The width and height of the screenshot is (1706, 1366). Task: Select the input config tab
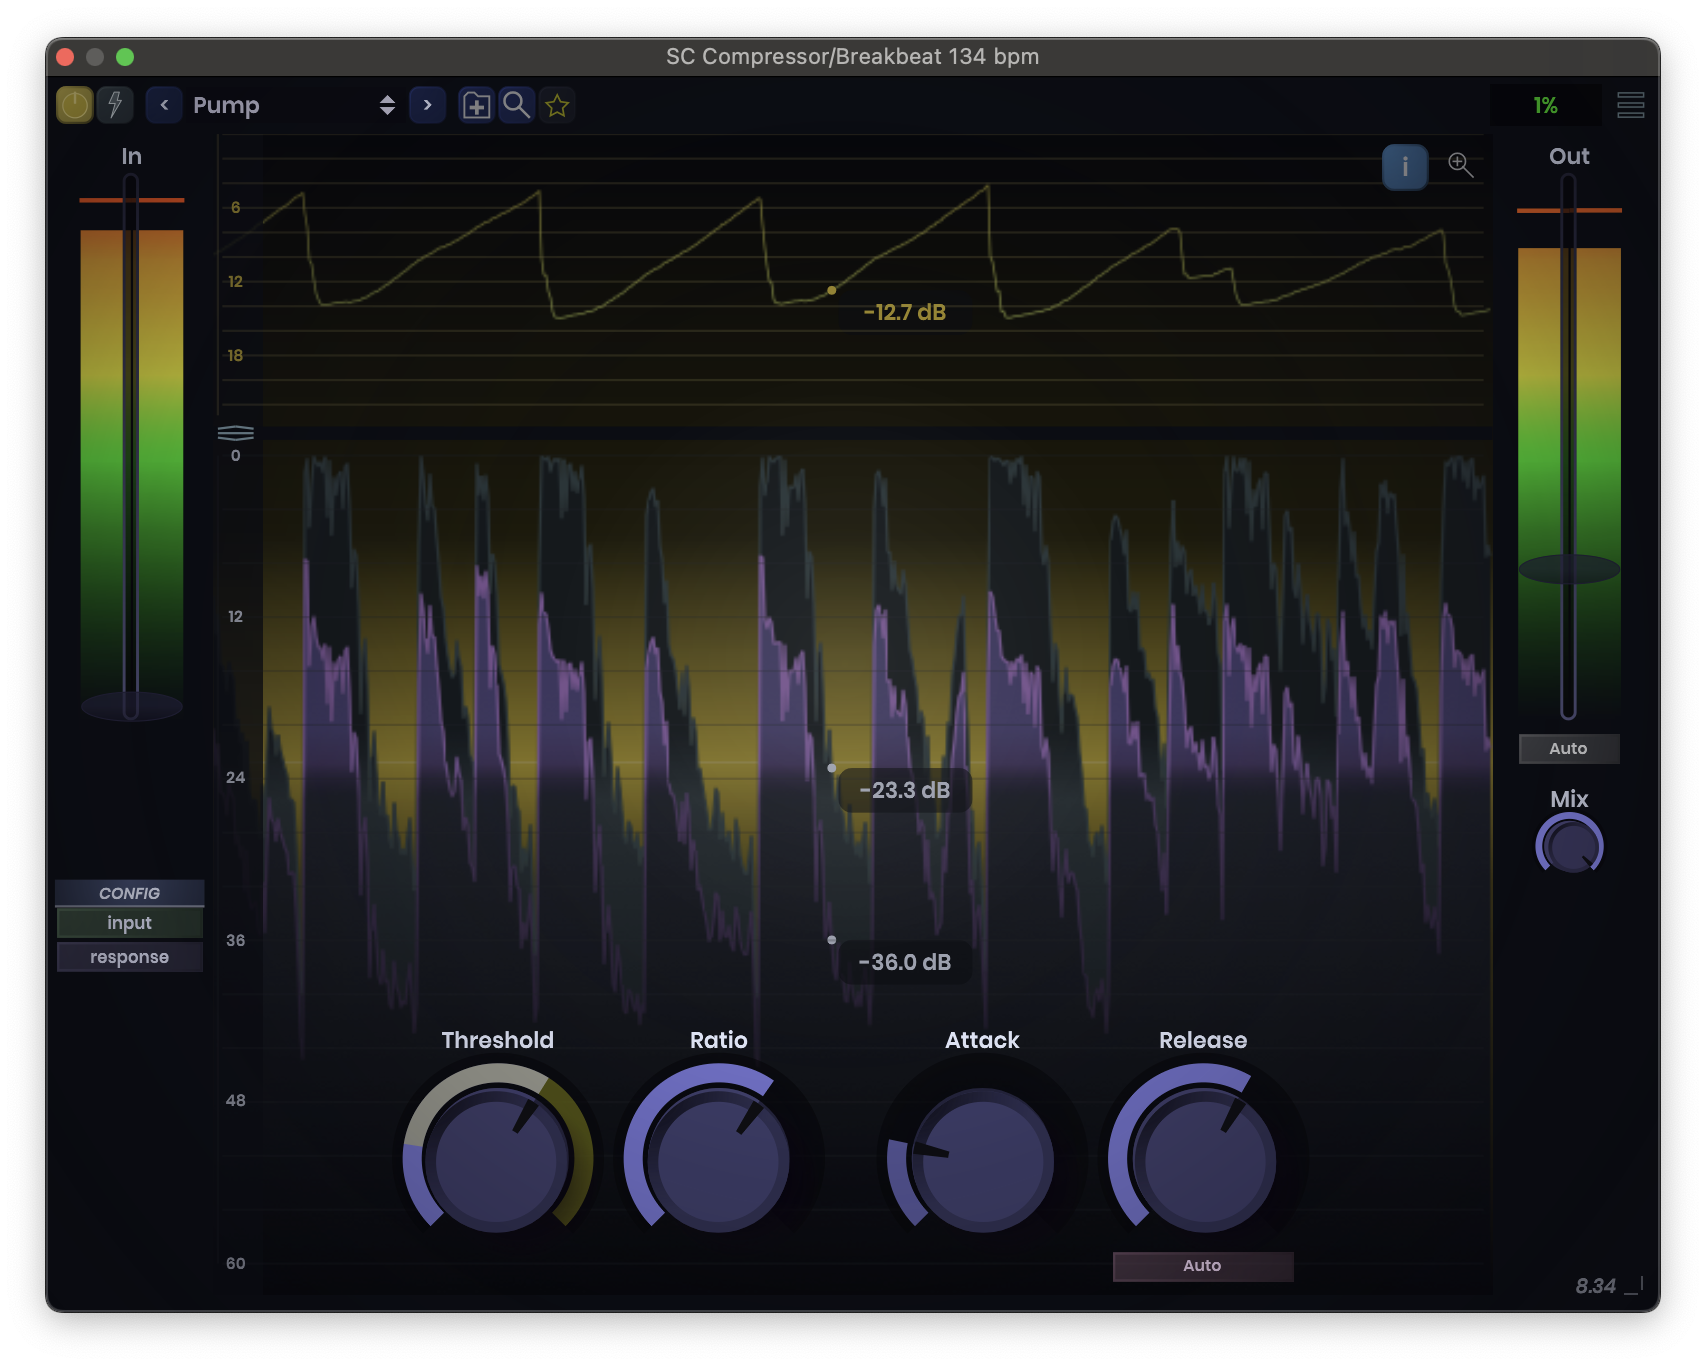[129, 923]
